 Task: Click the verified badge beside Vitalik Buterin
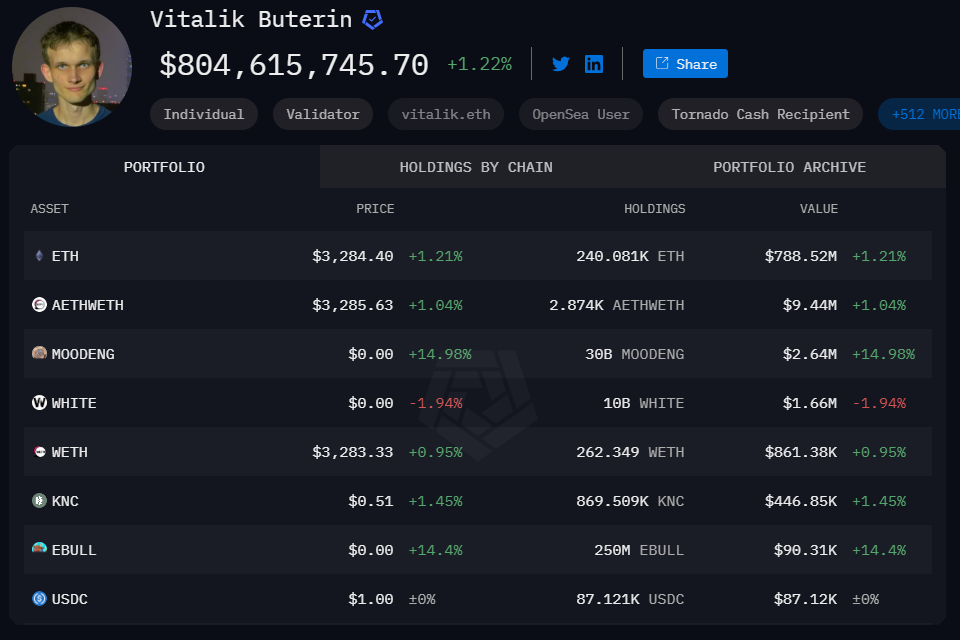point(372,20)
